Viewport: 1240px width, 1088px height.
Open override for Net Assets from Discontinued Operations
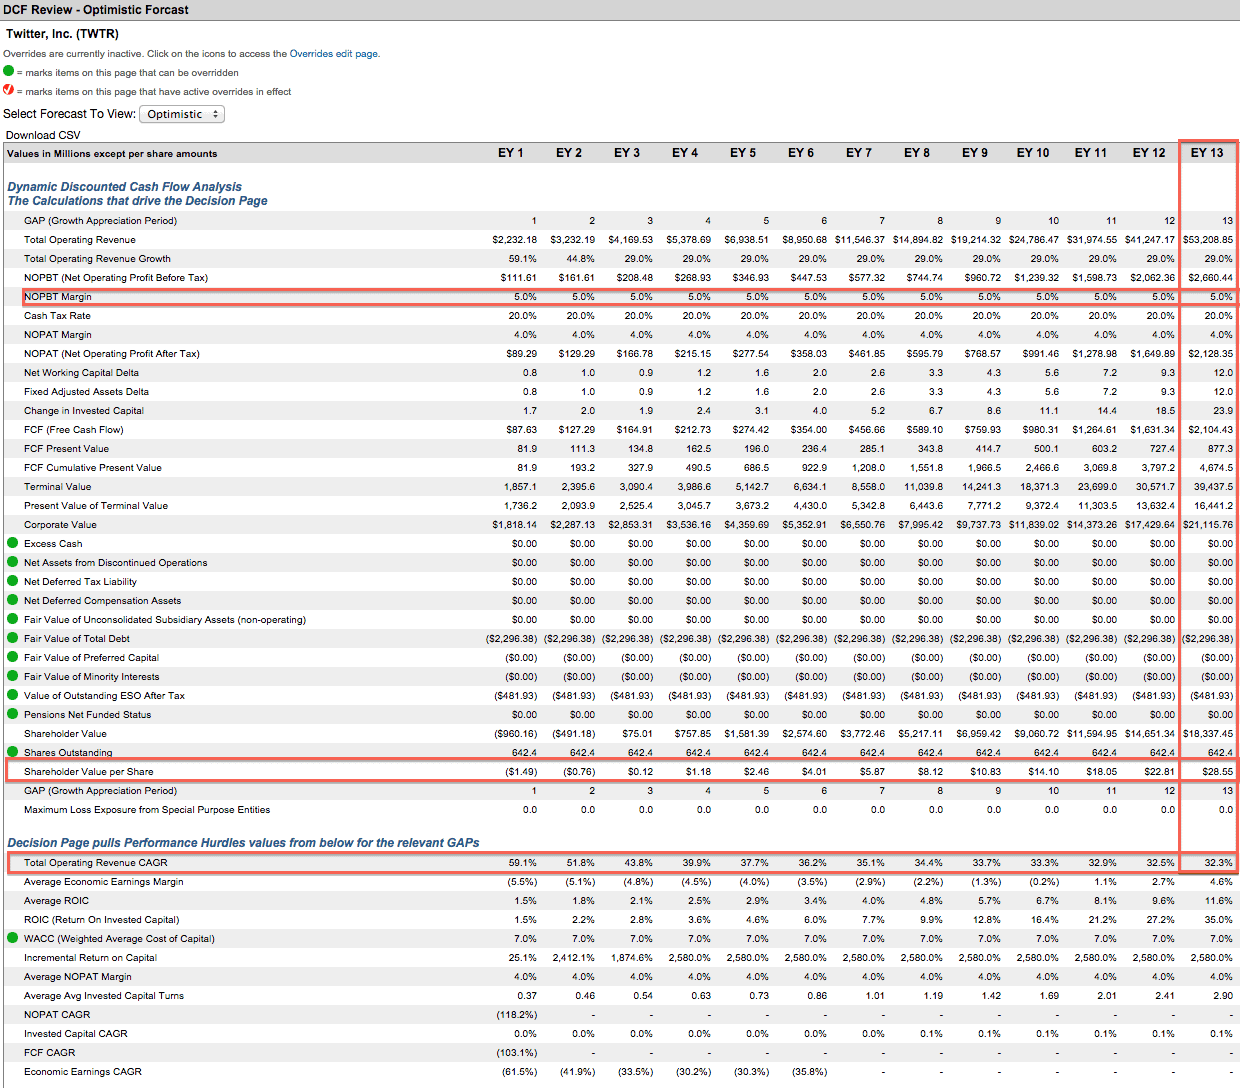[x=13, y=562]
